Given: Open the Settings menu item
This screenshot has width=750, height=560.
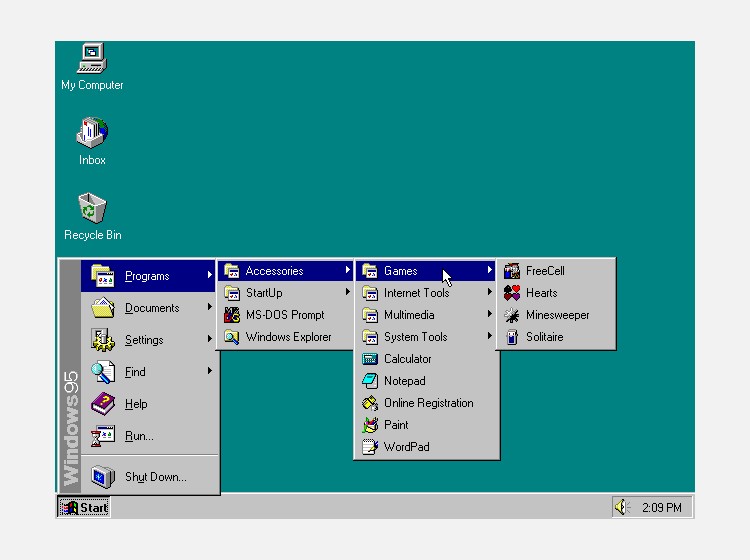Looking at the screenshot, I should tap(149, 340).
